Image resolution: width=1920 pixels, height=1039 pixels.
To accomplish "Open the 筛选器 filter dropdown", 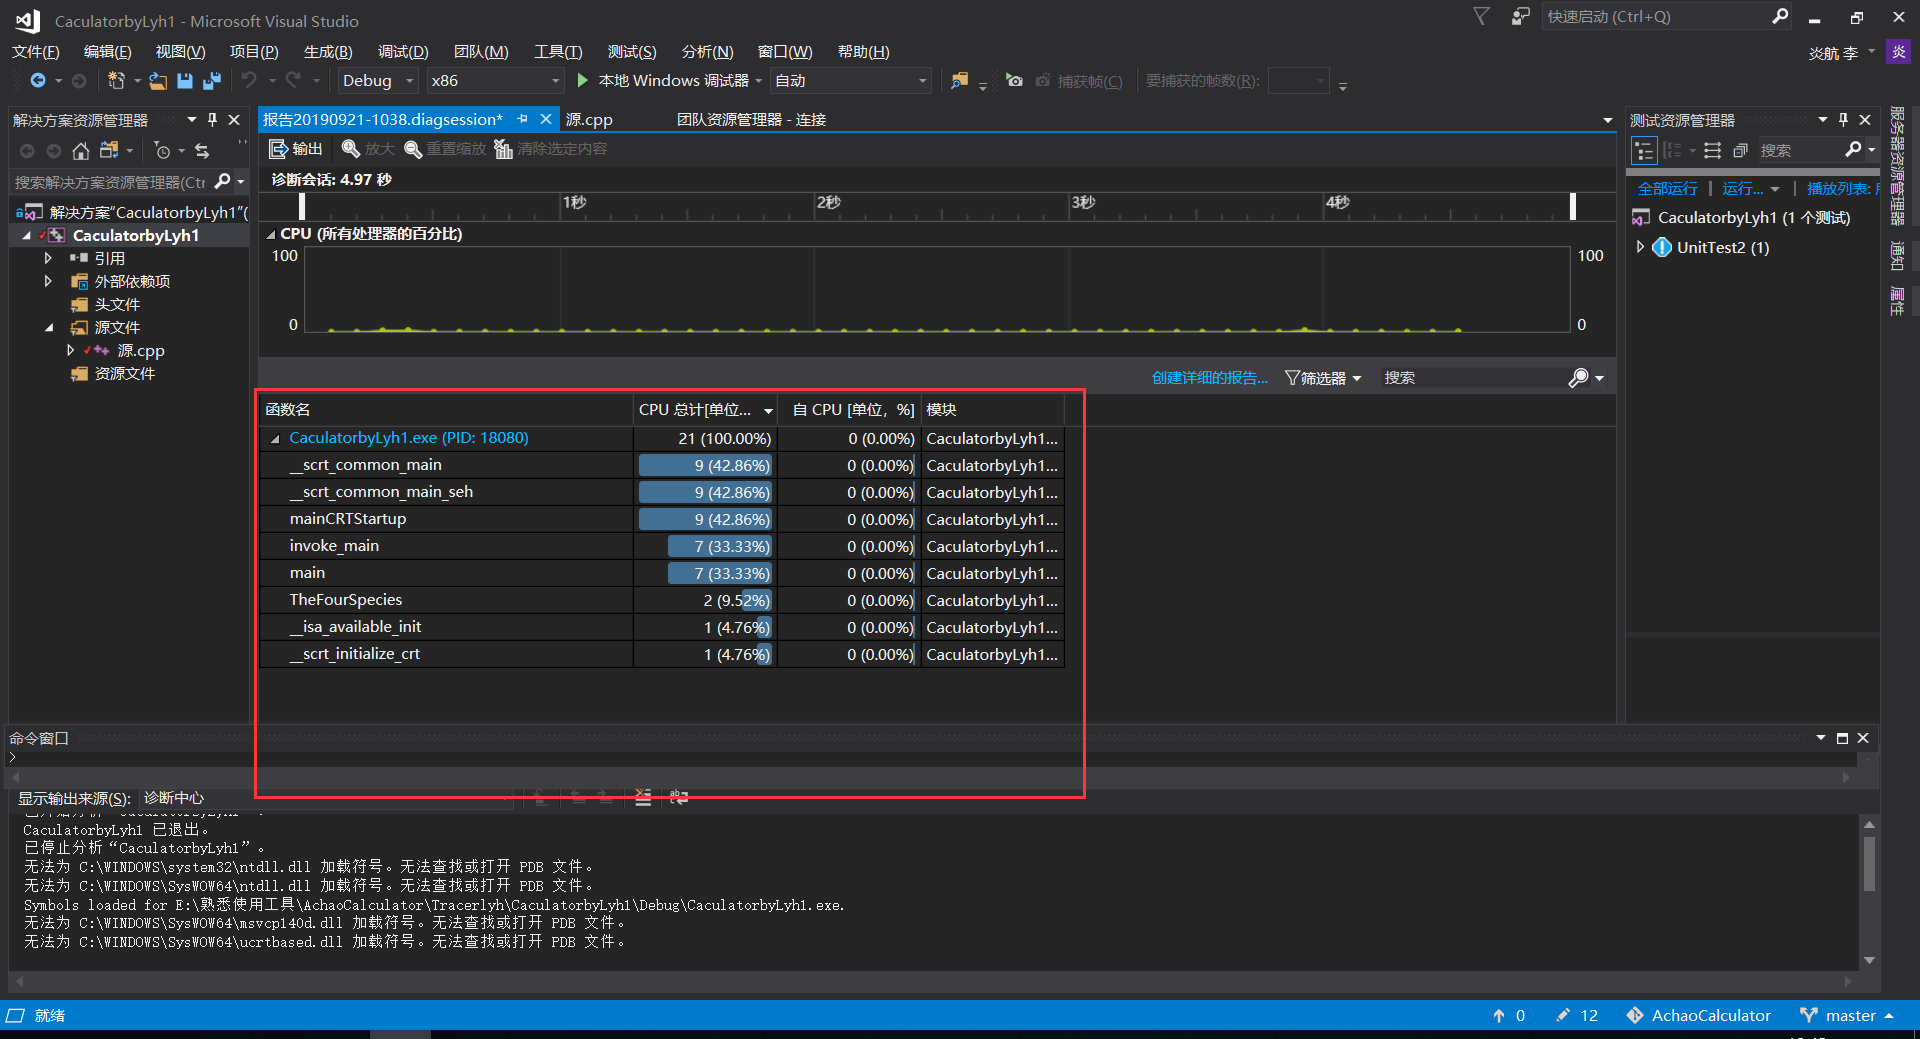I will point(1323,378).
